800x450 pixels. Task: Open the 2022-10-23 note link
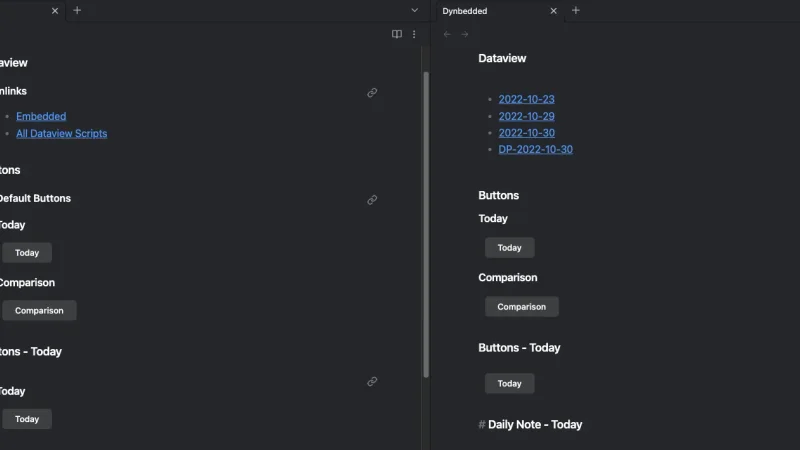click(x=527, y=99)
